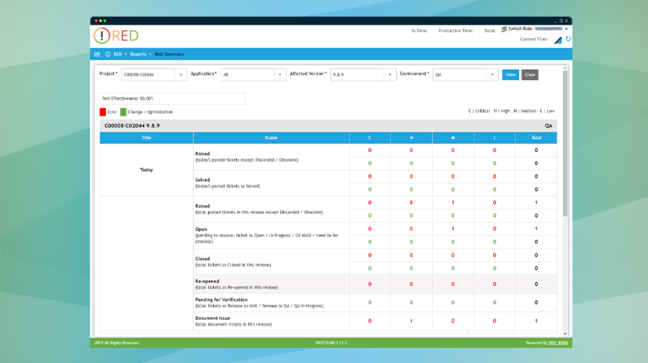Click the Total column header
The image size is (648, 363).
coord(536,138)
